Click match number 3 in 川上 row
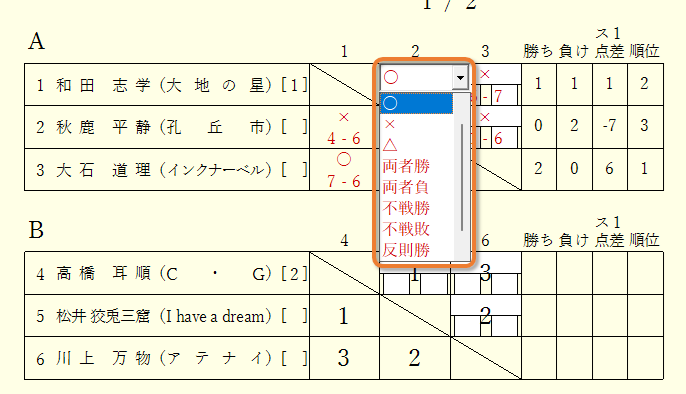686x394 pixels. click(344, 358)
